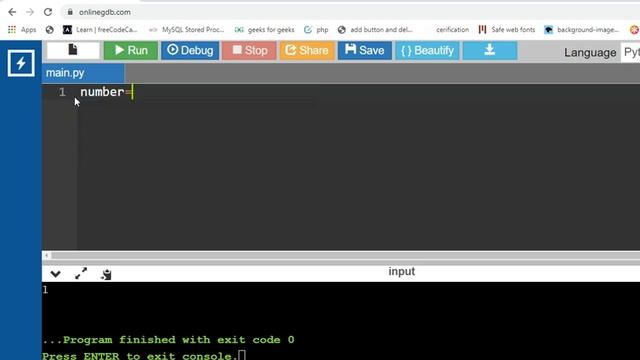This screenshot has width=640, height=360.
Task: Select the input tab of the console
Action: pos(402,272)
